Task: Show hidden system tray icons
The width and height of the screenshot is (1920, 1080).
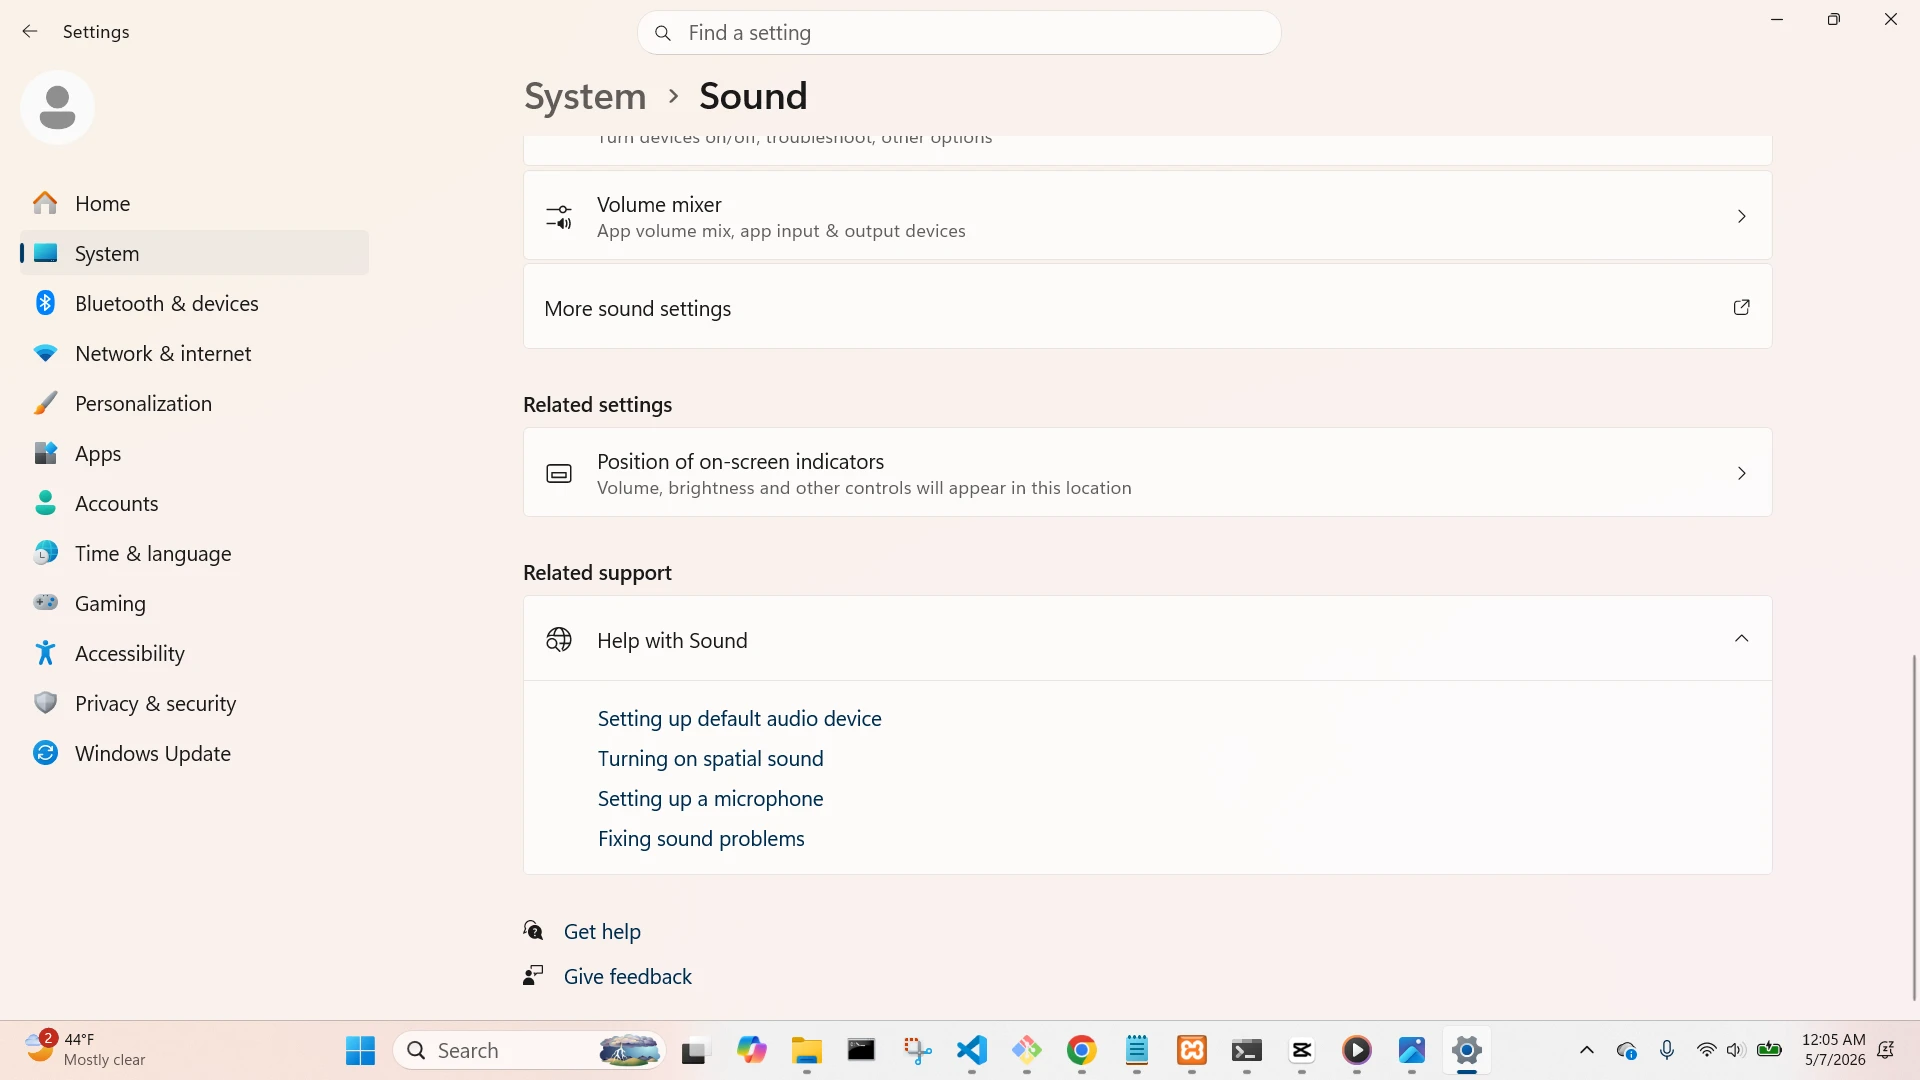Action: [1587, 1050]
